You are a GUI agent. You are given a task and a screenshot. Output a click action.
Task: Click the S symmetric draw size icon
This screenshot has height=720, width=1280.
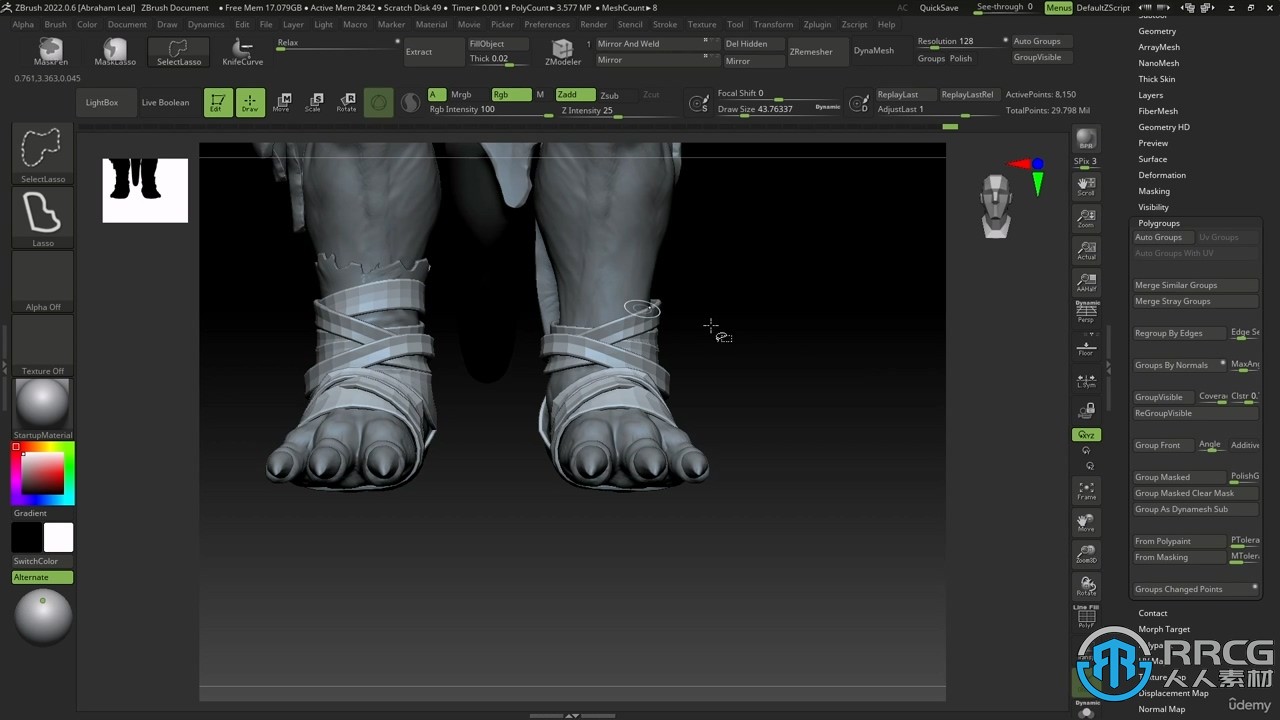point(699,102)
